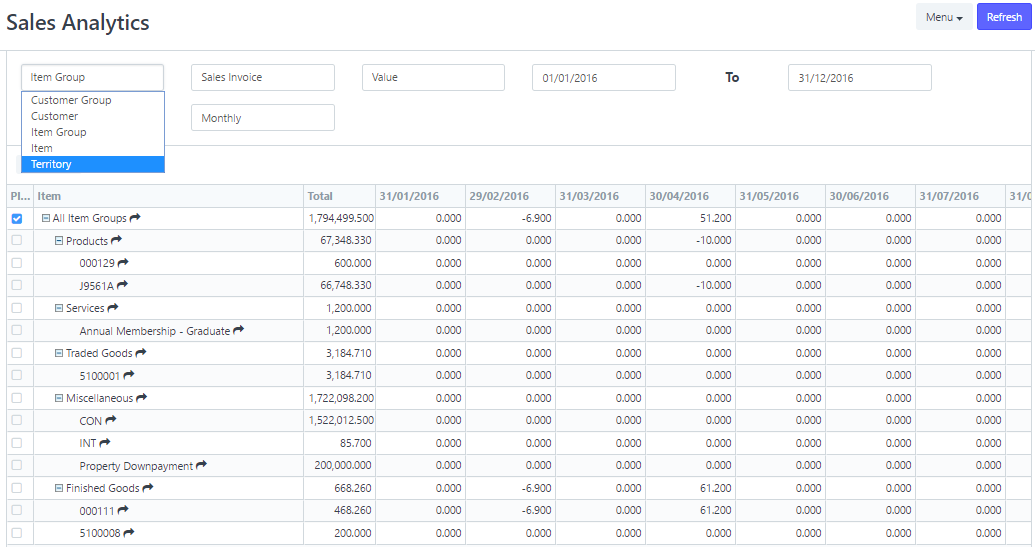This screenshot has width=1035, height=547.
Task: Open arrow icon beside Property Downpayment
Action: pyautogui.click(x=201, y=465)
